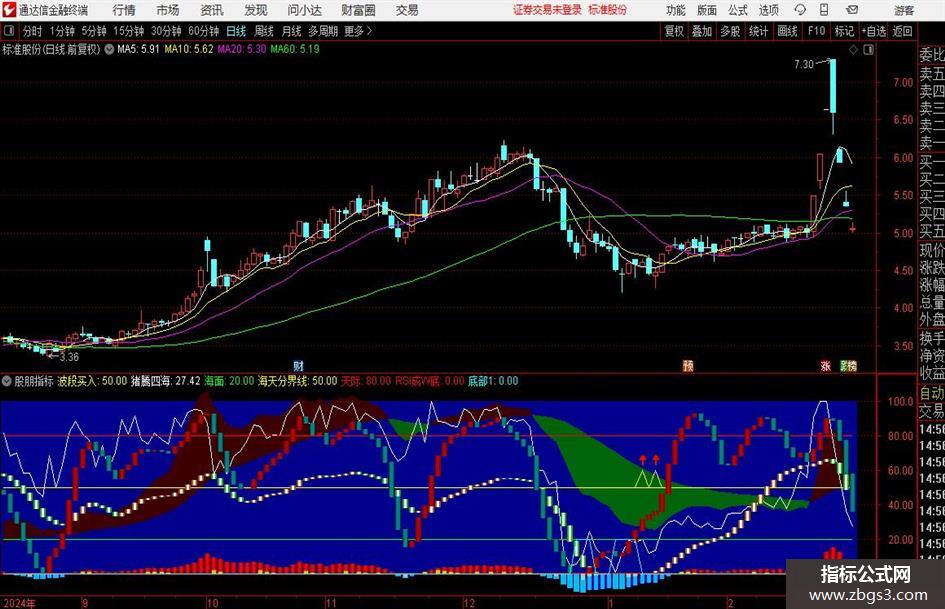Switch to 30分钟 period tab

click(x=166, y=31)
